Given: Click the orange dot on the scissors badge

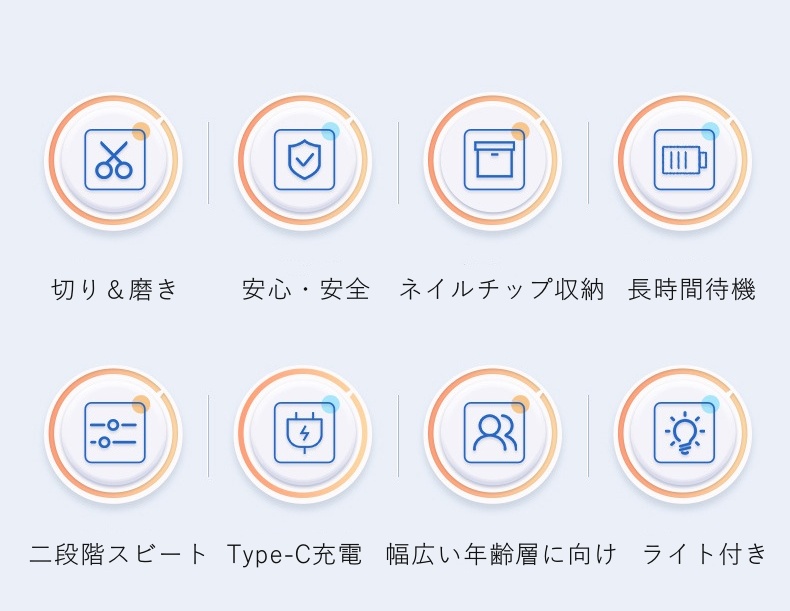Looking at the screenshot, I should [141, 131].
